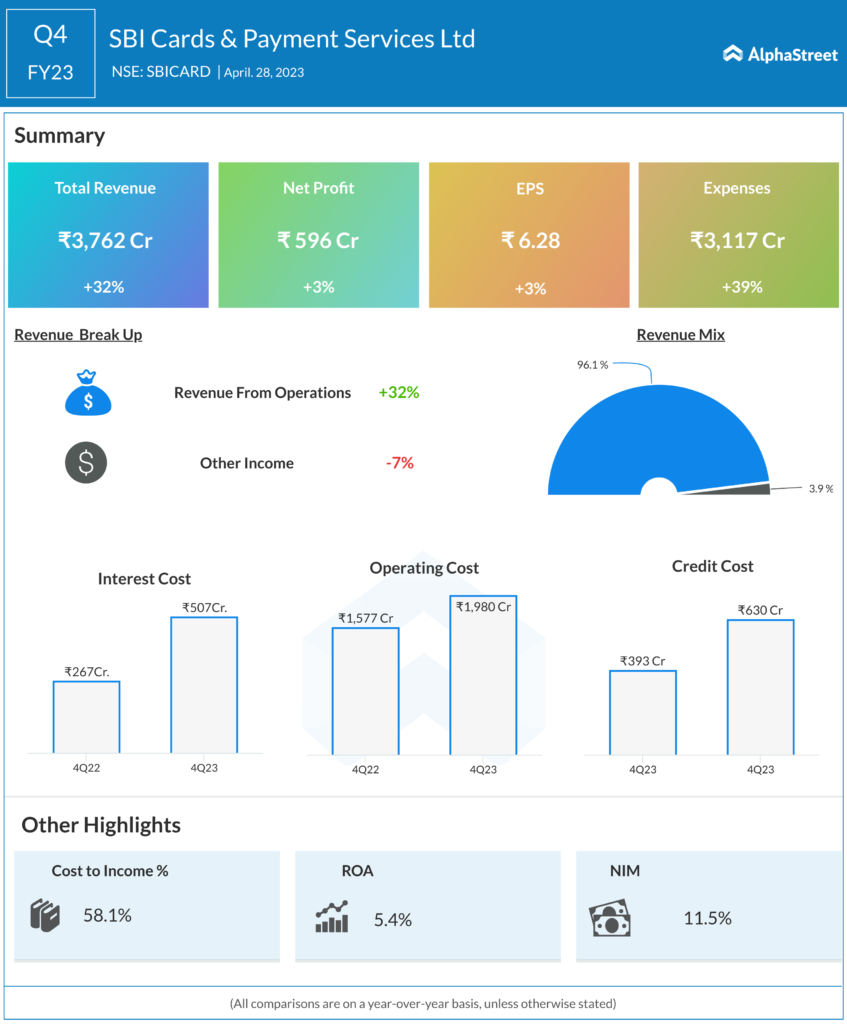Screen dimensions: 847x1024
Task: Click the Revenue Mix heading
Action: 680,335
